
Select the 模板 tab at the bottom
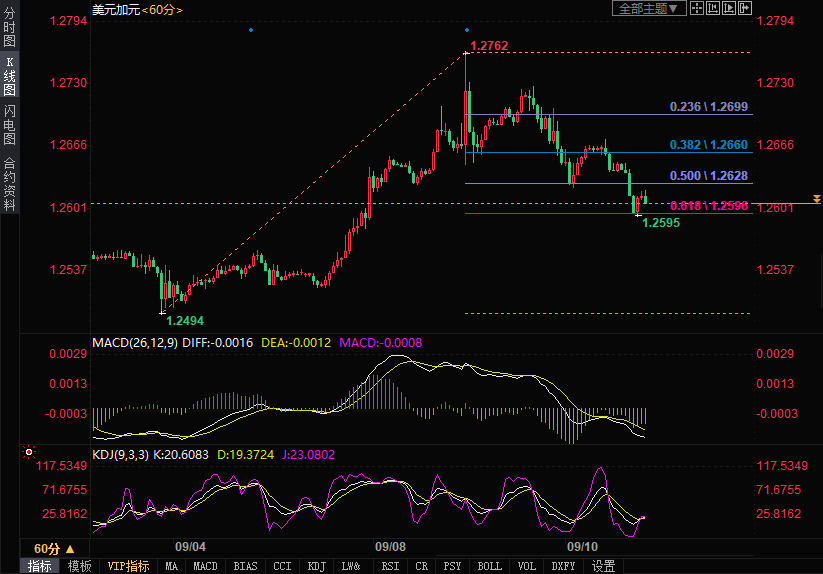pos(79,566)
